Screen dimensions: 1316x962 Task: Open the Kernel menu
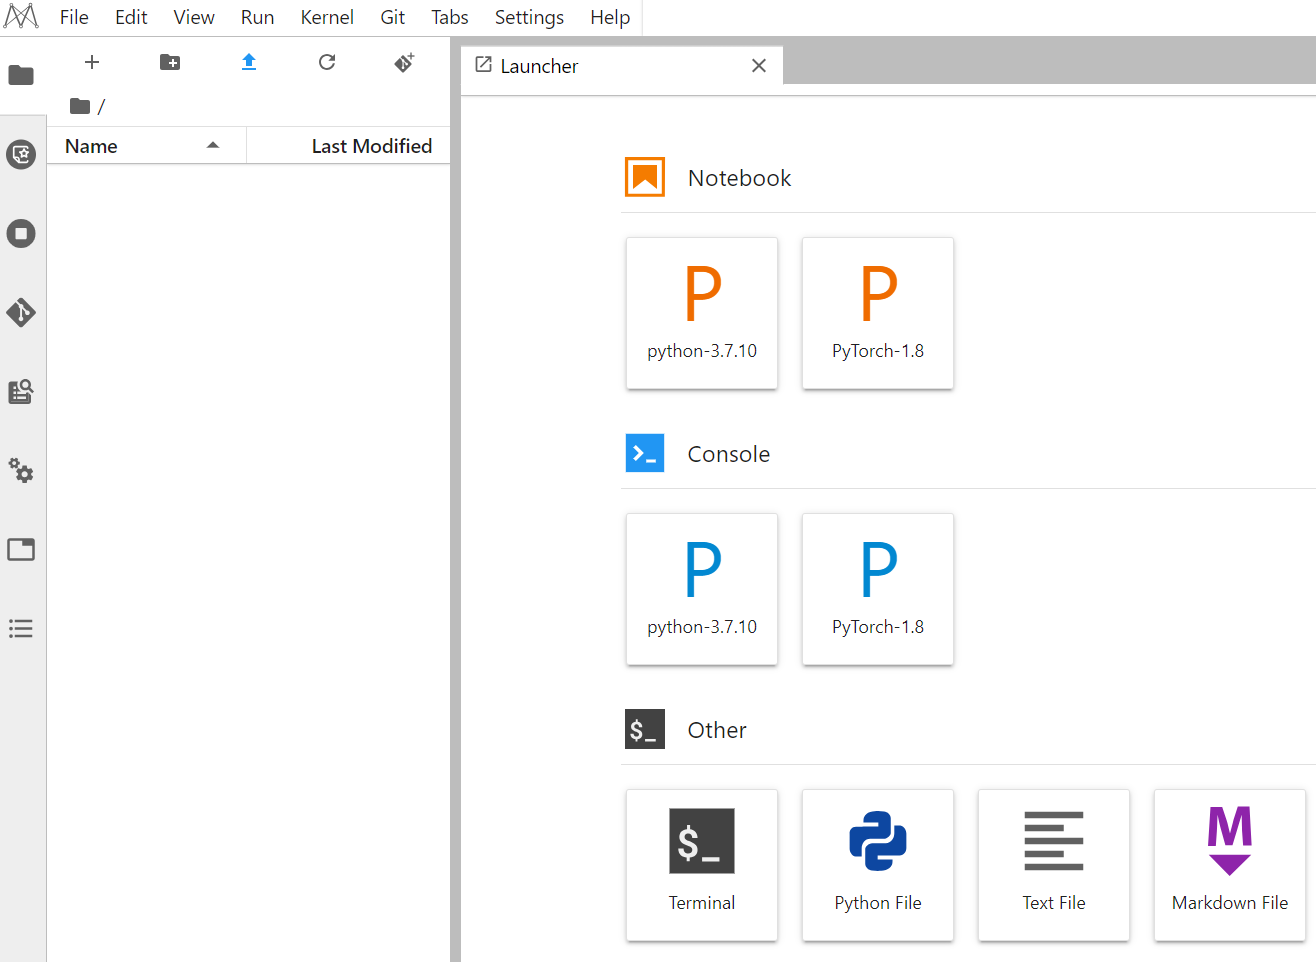coord(327,17)
